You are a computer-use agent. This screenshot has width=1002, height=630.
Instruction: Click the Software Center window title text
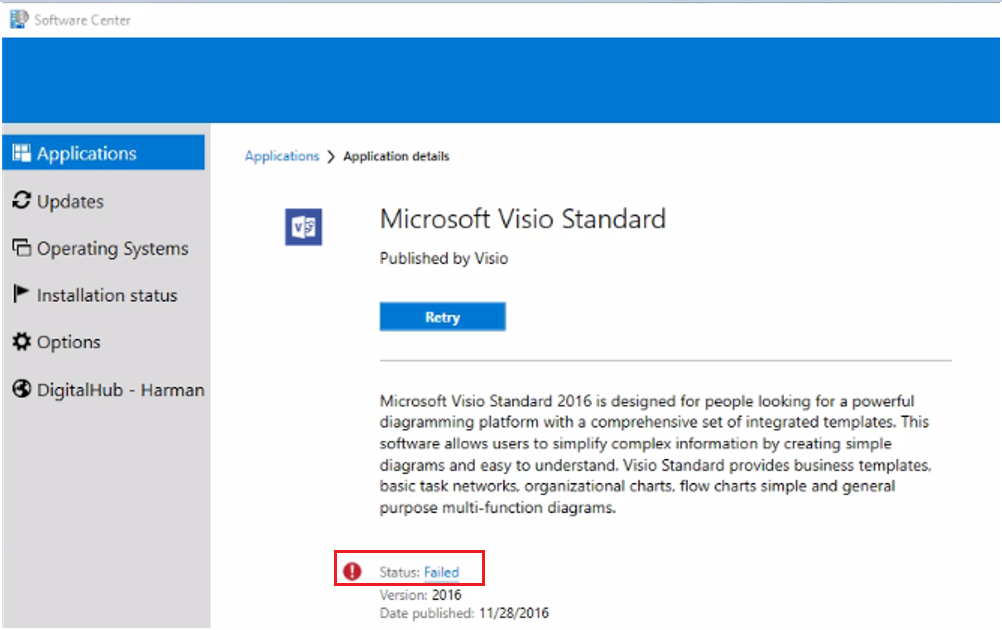82,20
